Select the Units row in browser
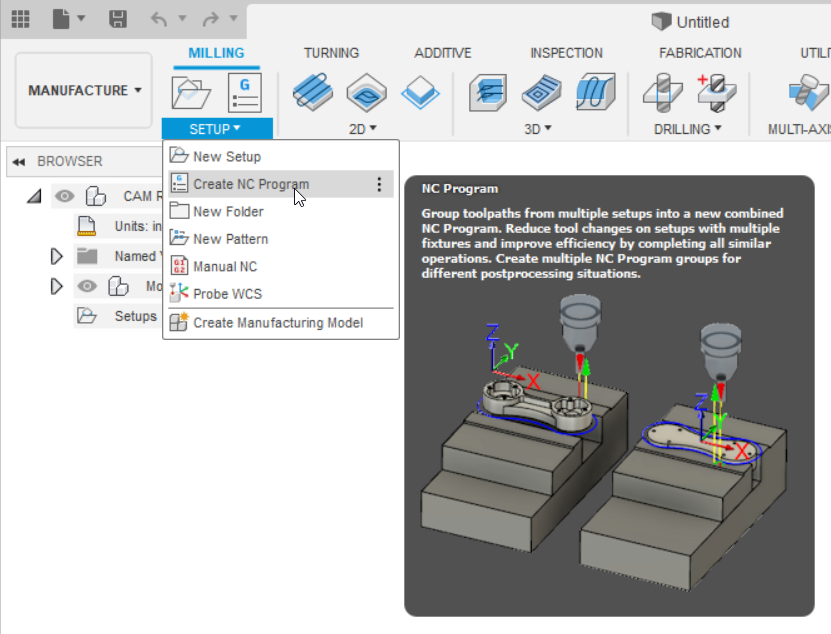Image resolution: width=831 pixels, height=634 pixels. click(118, 226)
